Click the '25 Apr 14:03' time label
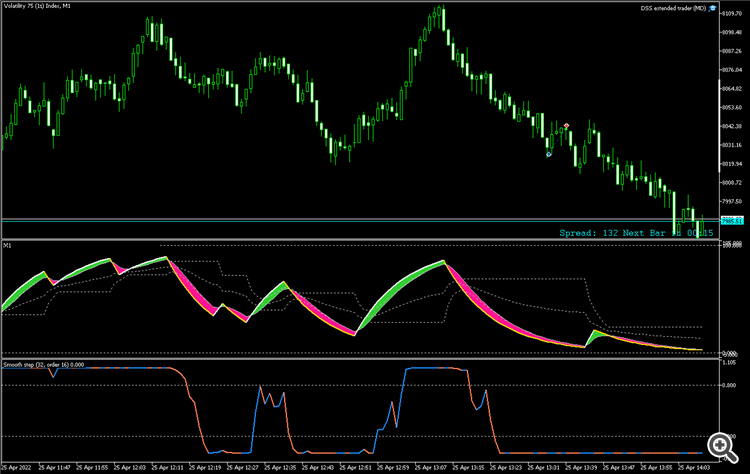Viewport: 750px width, 474px height. pos(694,467)
